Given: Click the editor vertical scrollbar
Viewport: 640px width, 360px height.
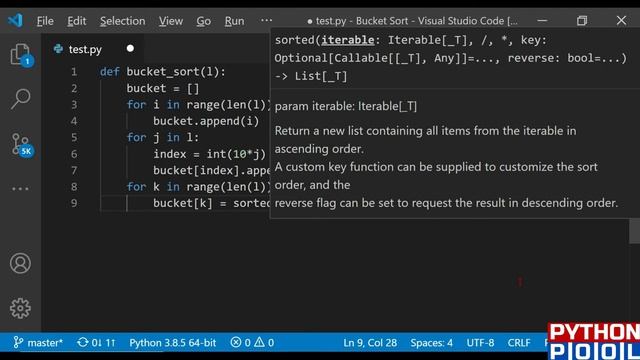Looking at the screenshot, I should click(x=634, y=231).
